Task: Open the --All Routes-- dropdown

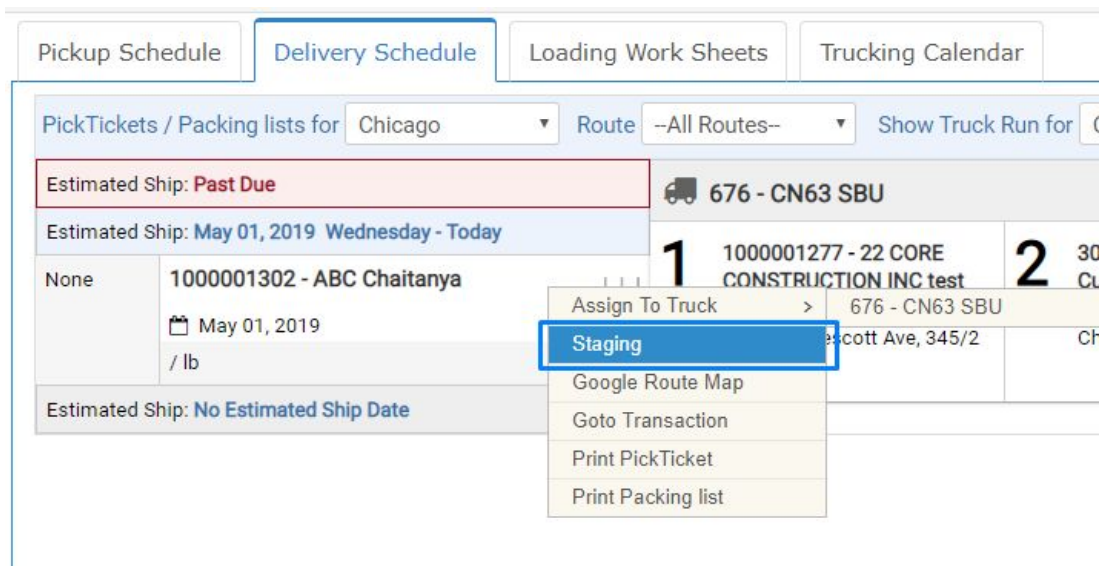Action: point(748,125)
